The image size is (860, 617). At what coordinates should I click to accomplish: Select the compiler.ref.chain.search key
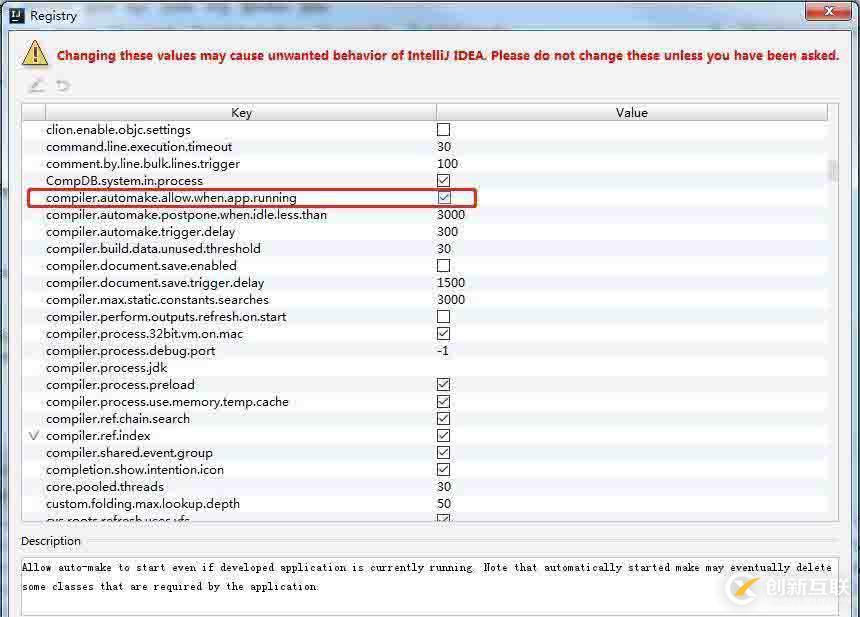click(x=118, y=418)
